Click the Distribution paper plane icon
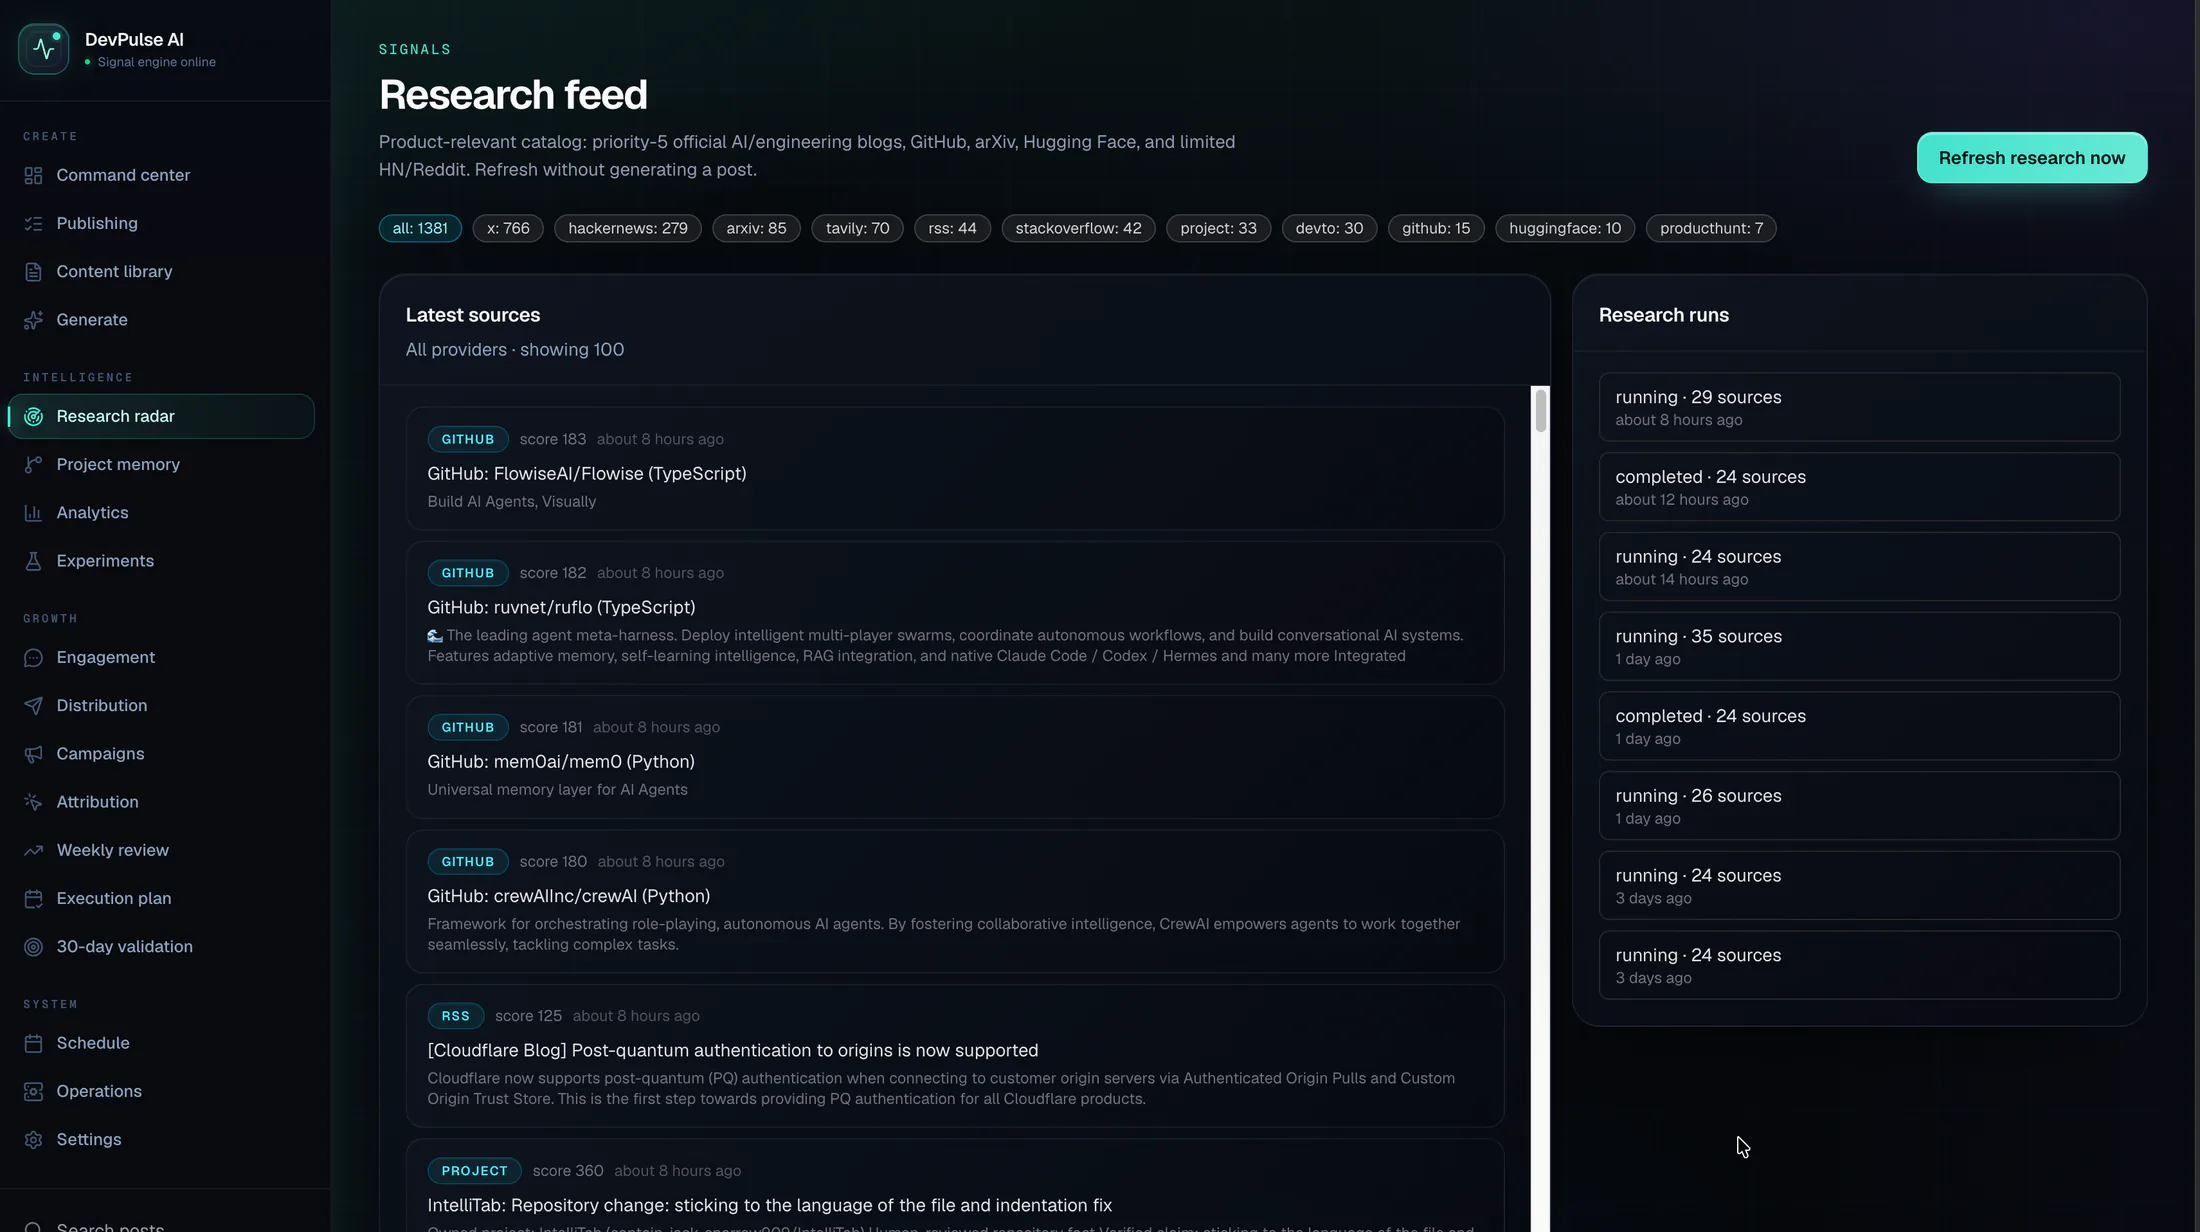This screenshot has width=2200, height=1232. coord(33,705)
